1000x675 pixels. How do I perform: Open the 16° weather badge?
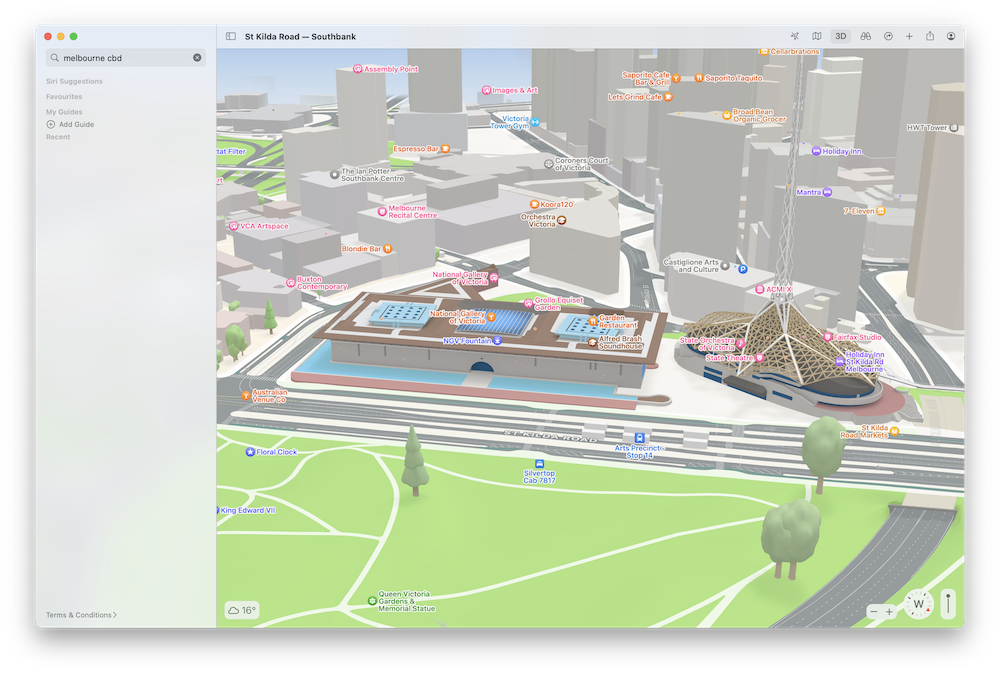pos(242,610)
